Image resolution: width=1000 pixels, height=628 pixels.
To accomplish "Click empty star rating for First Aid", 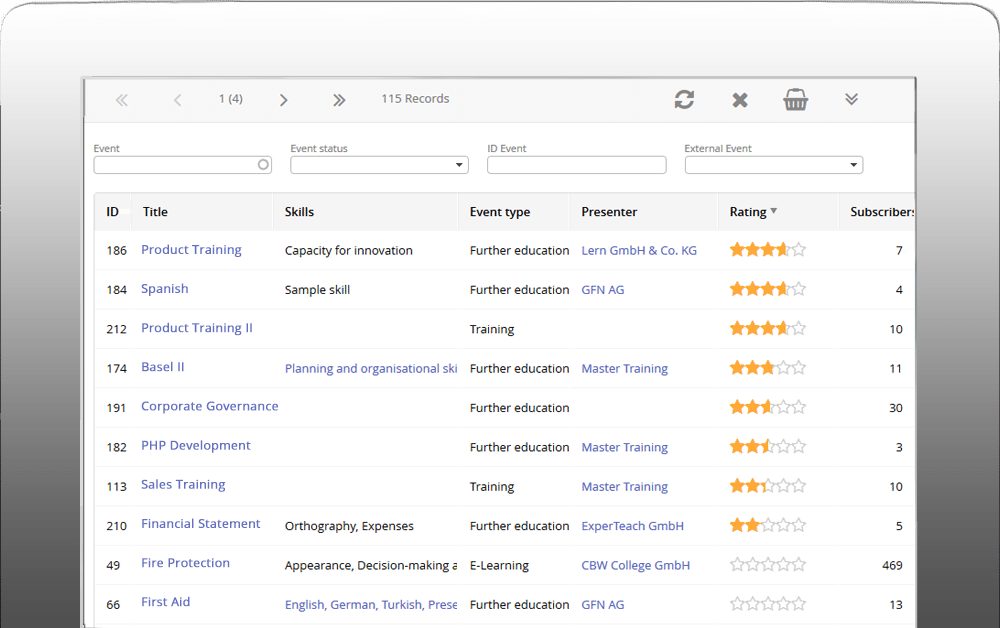I will click(768, 604).
